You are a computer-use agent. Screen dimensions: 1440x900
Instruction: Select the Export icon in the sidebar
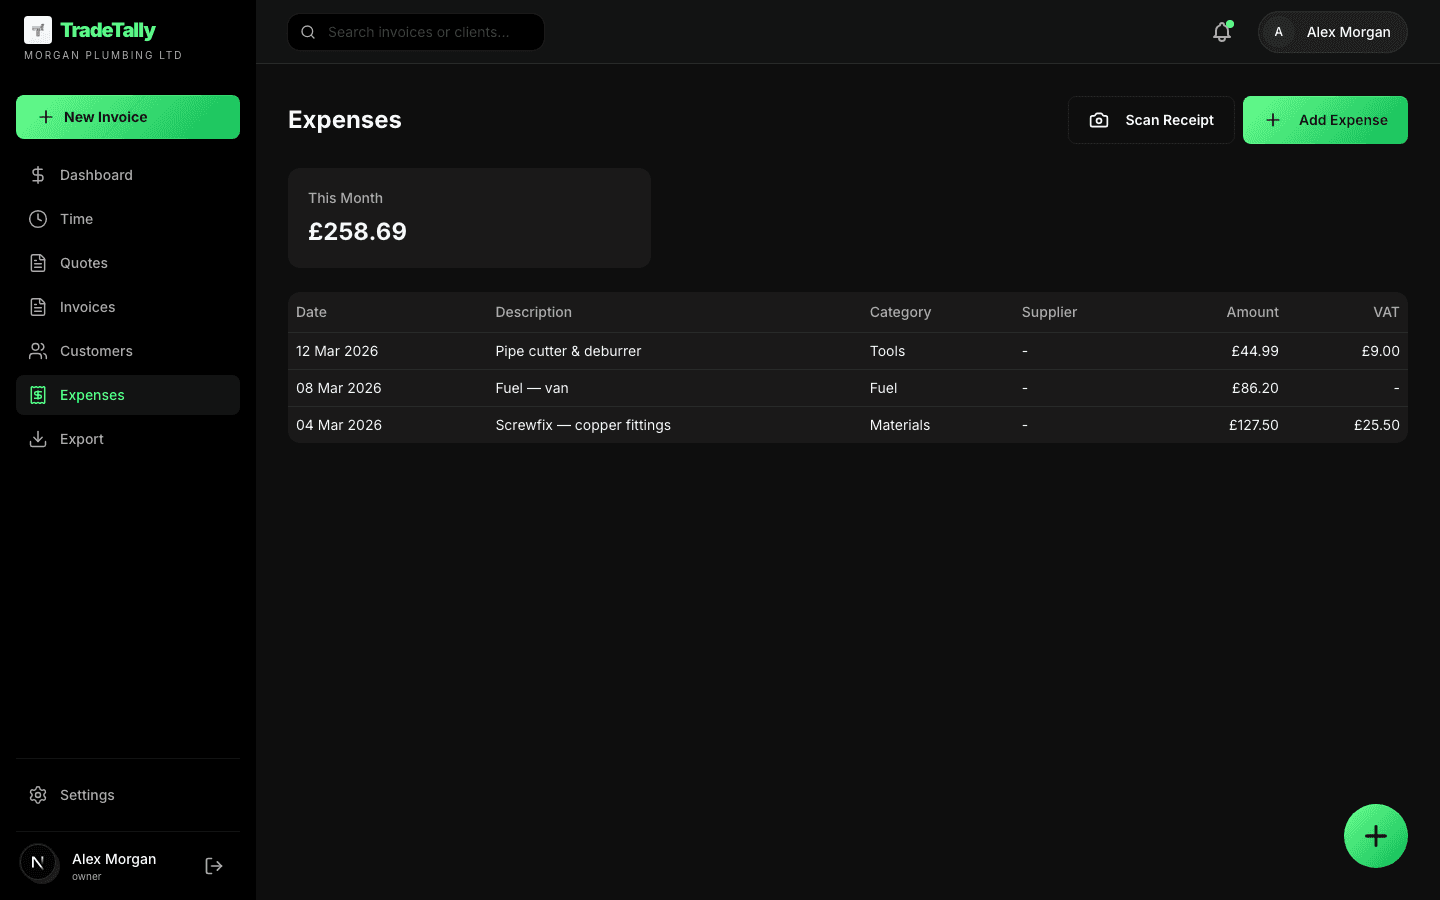click(x=38, y=439)
